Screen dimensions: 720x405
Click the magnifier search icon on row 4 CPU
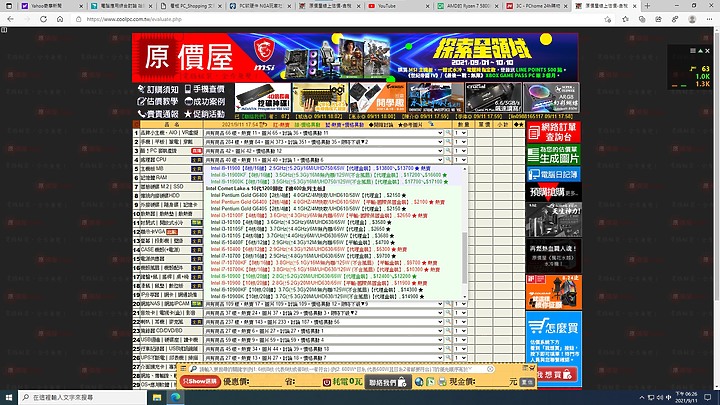(448, 160)
